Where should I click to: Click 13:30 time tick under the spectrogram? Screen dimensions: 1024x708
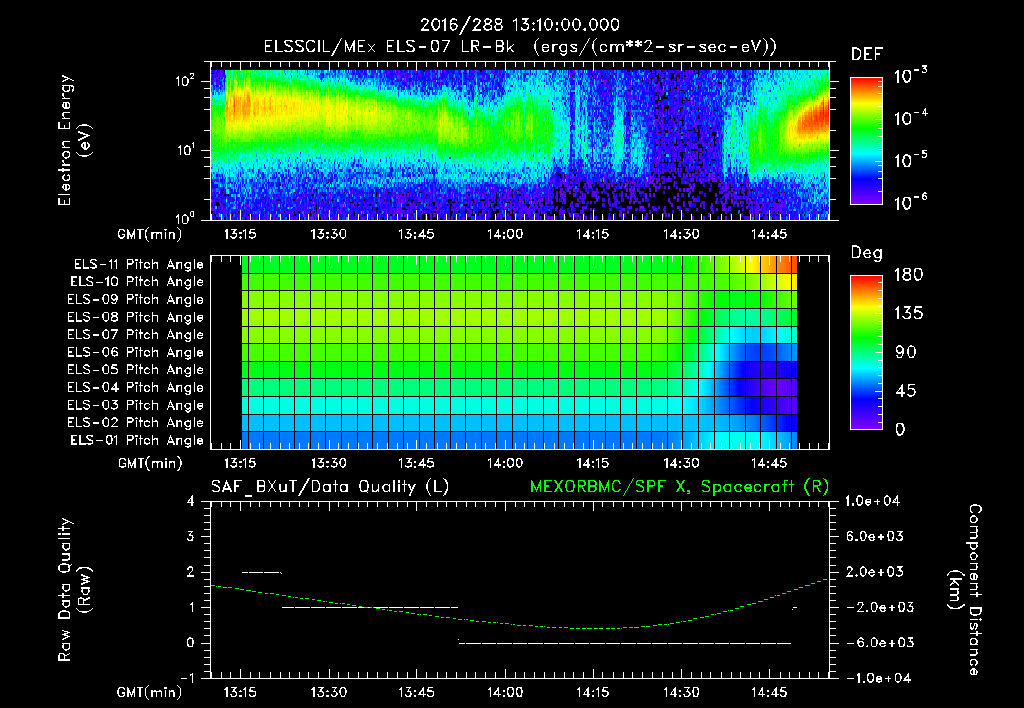[328, 234]
